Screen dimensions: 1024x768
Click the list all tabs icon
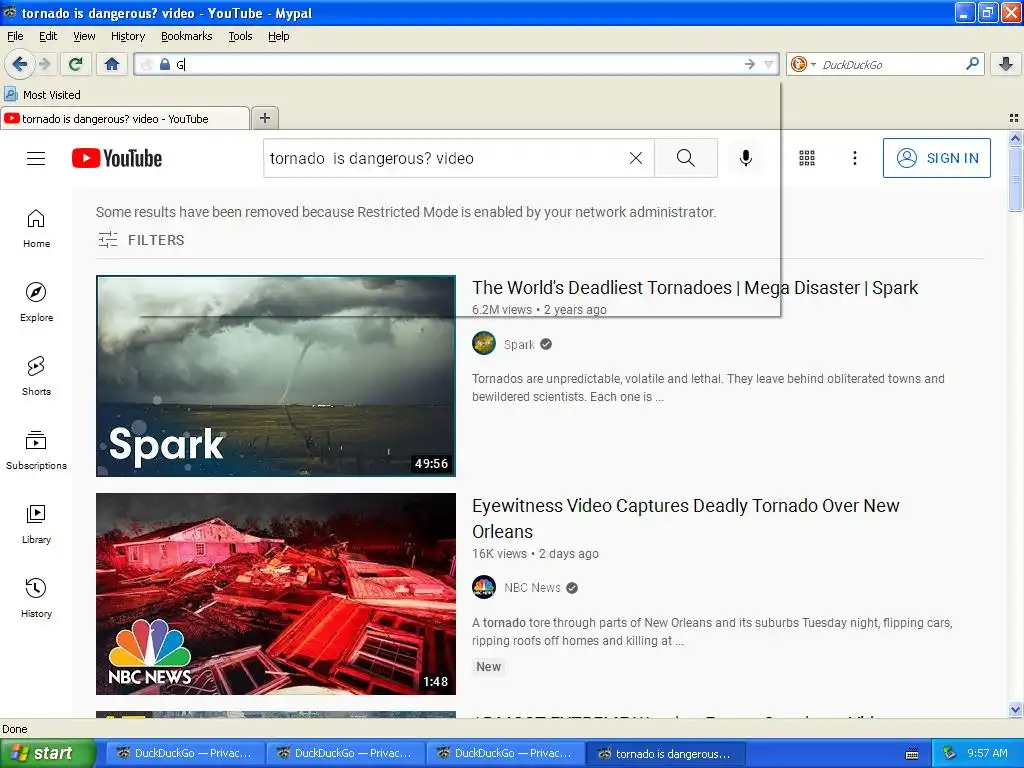pyautogui.click(x=1014, y=118)
